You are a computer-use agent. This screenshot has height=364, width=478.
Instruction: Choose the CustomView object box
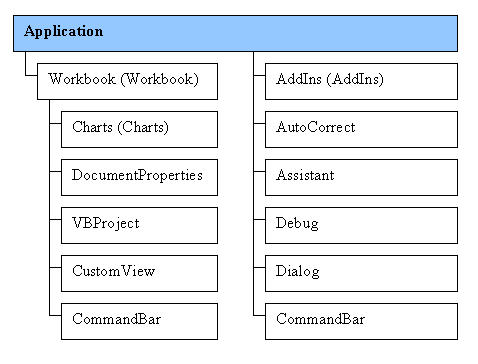139,273
